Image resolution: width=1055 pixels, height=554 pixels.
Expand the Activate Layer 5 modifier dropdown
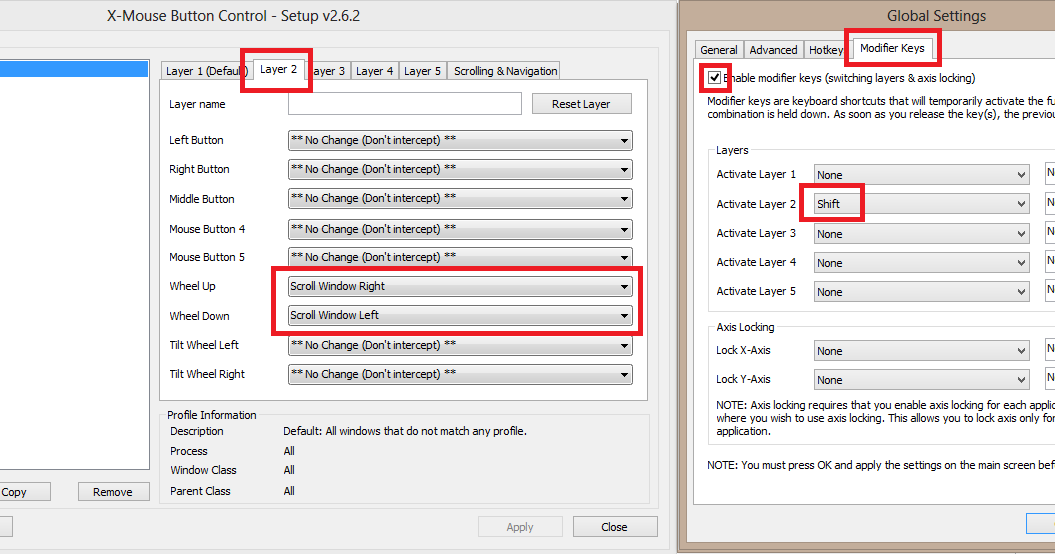(x=921, y=292)
